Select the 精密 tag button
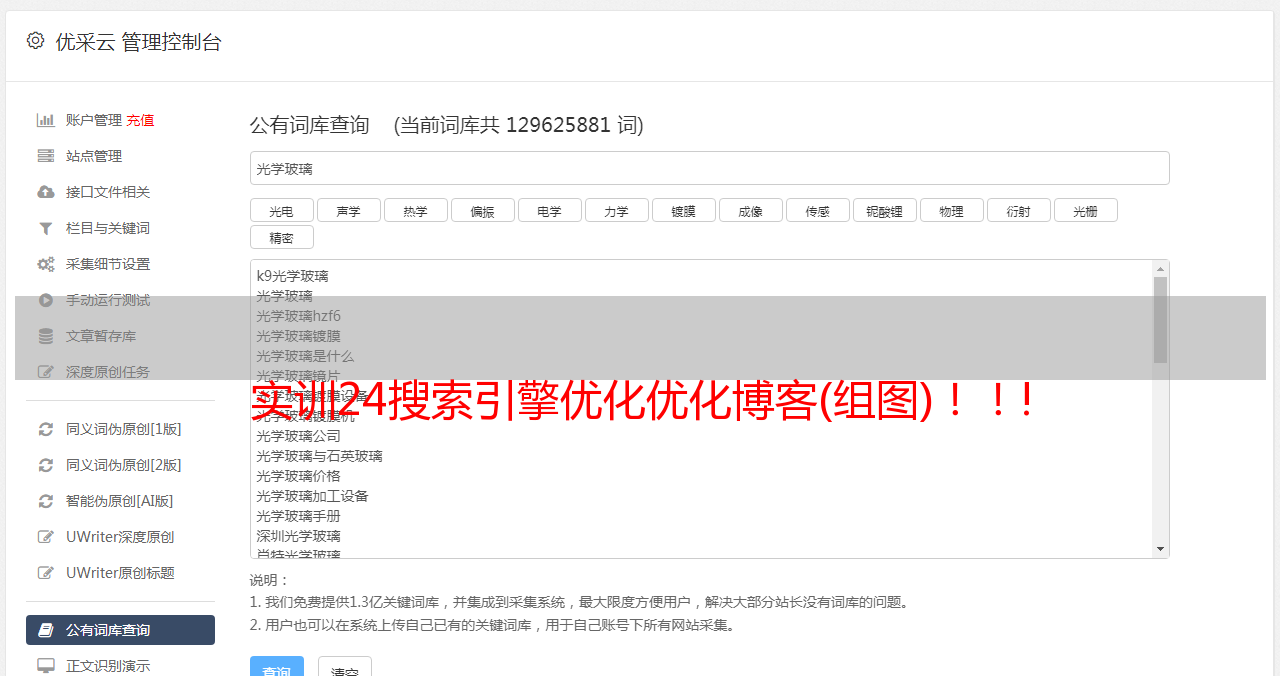 [281, 238]
